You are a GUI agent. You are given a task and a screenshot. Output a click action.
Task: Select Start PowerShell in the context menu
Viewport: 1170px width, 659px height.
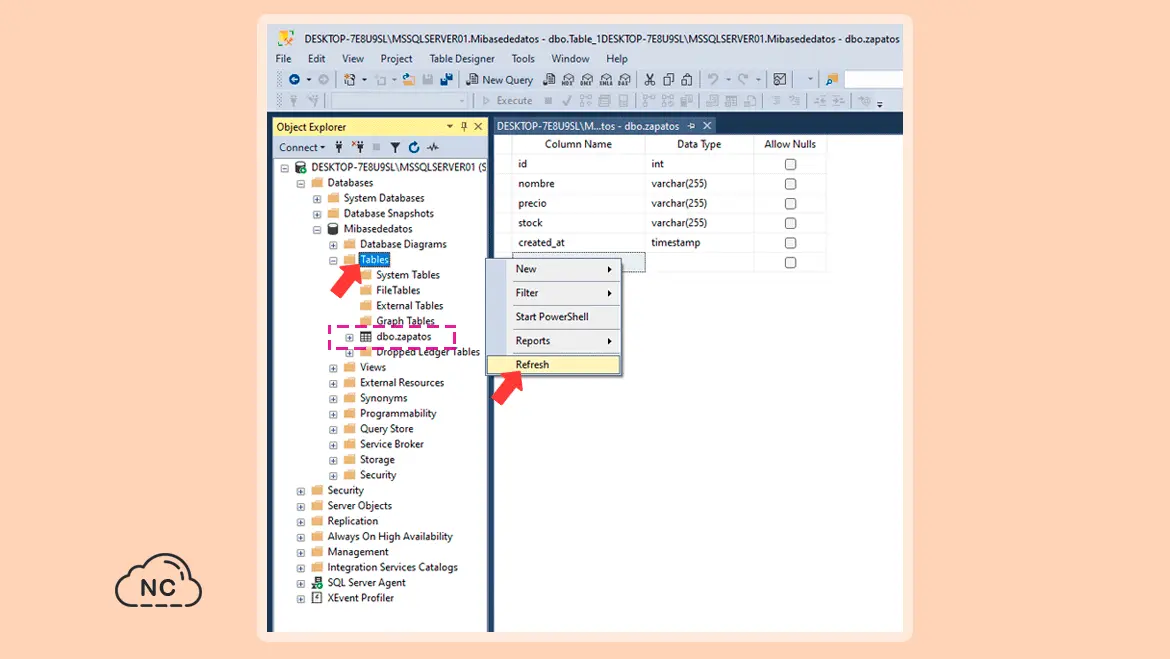(x=553, y=316)
